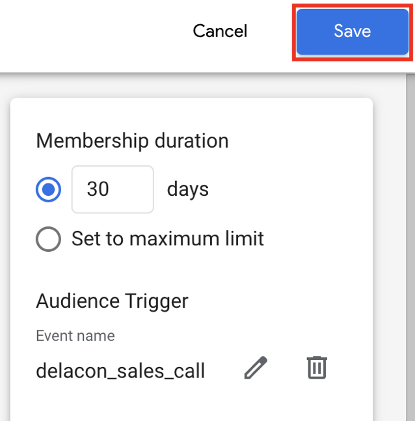Click blank card area below the event name
This screenshot has width=416, height=422.
pos(190,403)
